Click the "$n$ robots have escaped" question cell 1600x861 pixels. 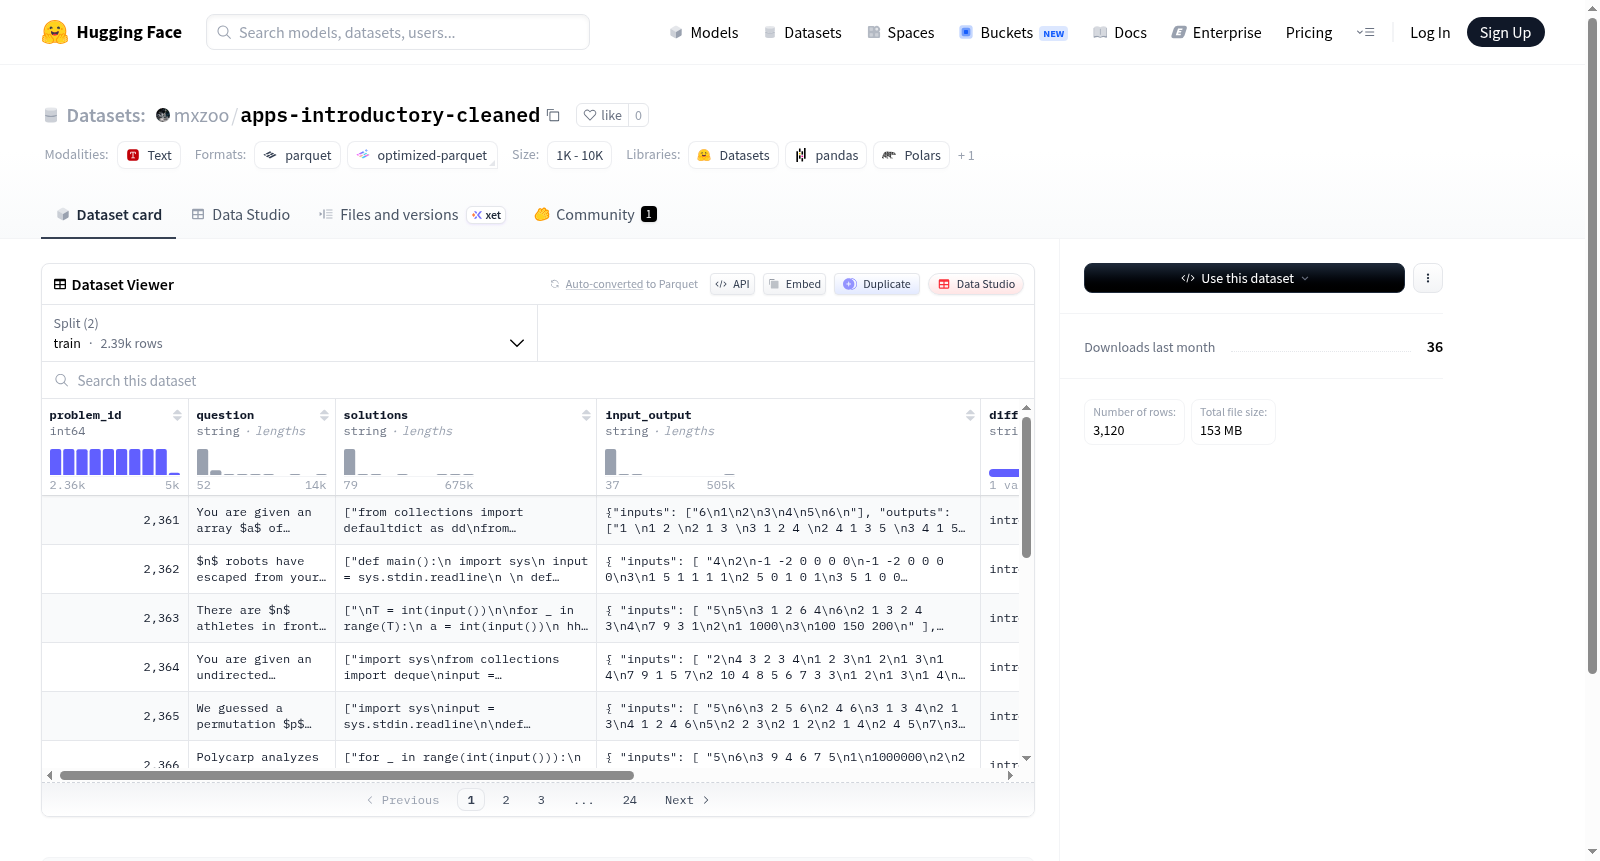pos(262,569)
